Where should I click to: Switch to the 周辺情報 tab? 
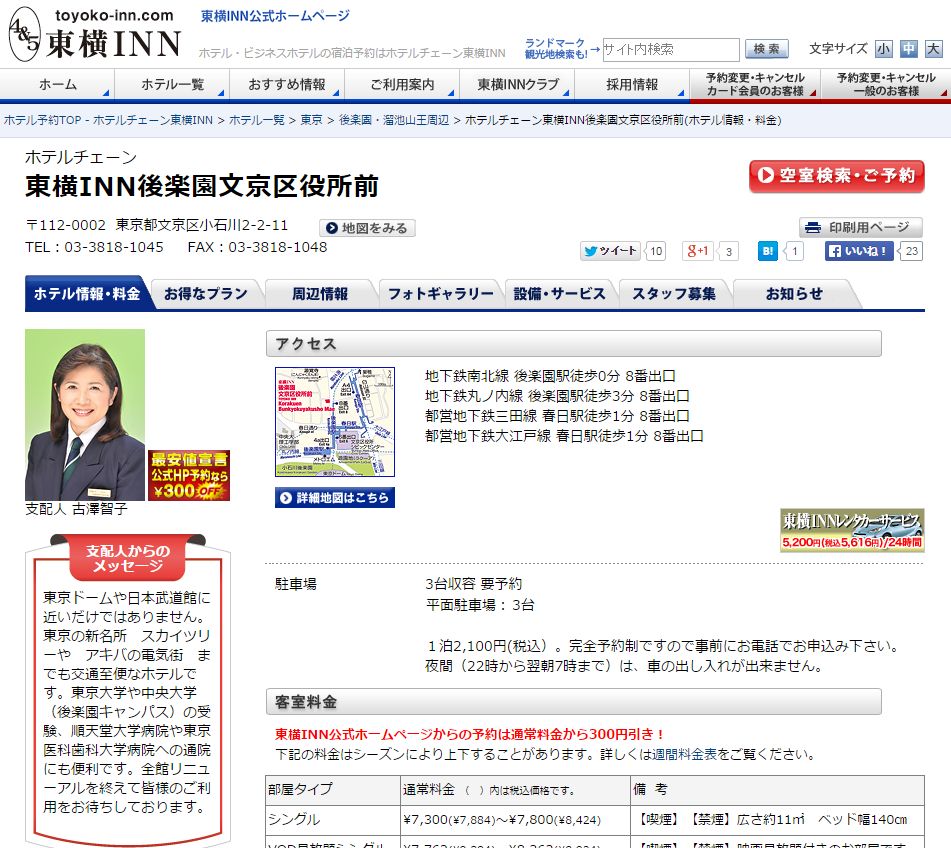(x=320, y=294)
